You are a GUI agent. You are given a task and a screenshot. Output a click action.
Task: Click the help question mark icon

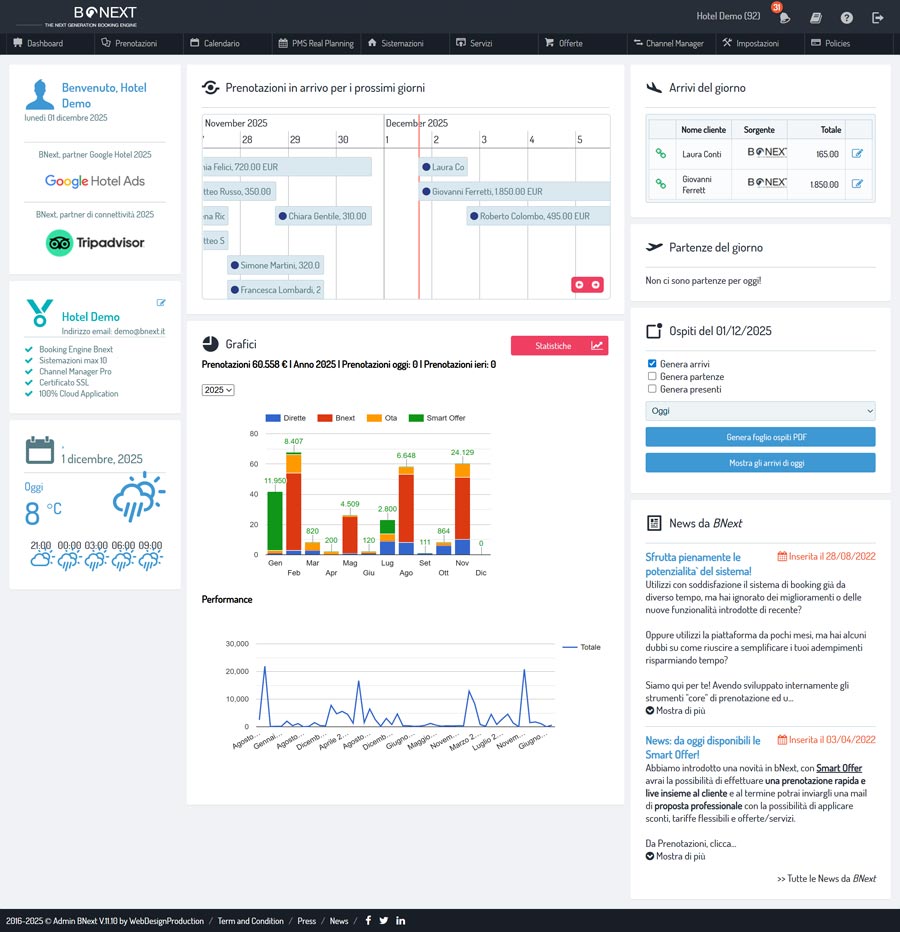point(847,17)
